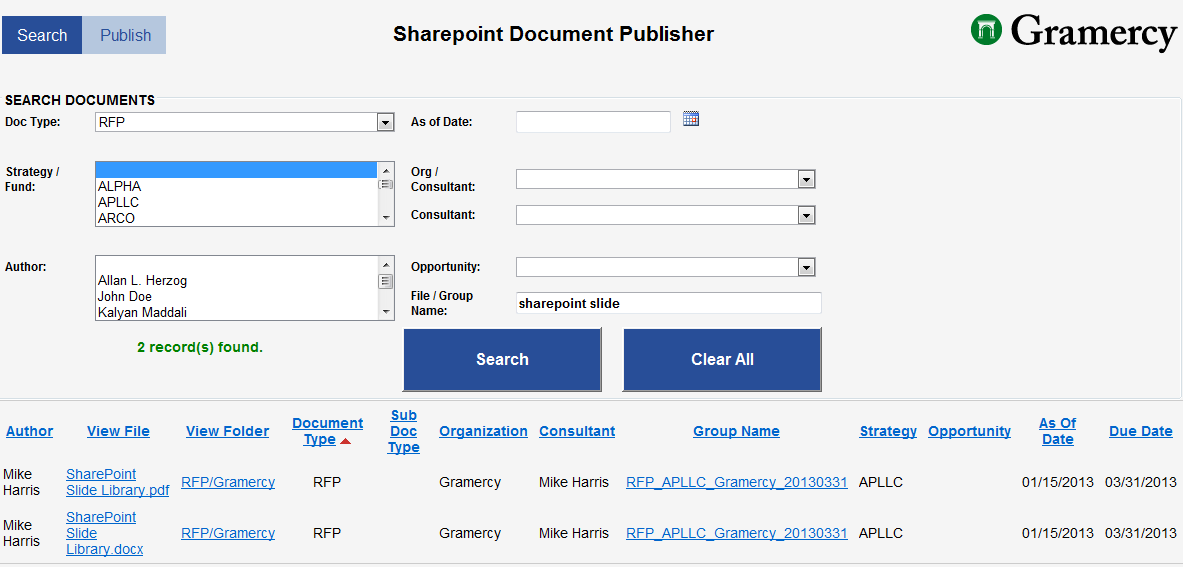Sort by the Opportunity column header
The image size is (1183, 567).
click(x=969, y=431)
